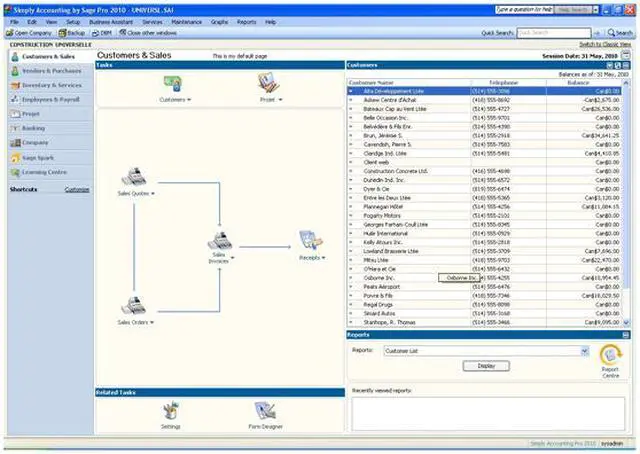Open the Edit menu

tap(32, 22)
